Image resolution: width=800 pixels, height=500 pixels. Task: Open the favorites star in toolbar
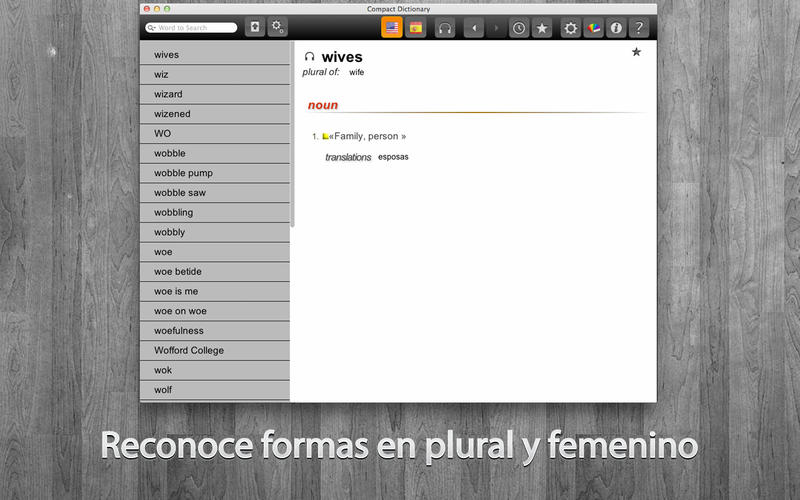point(542,28)
